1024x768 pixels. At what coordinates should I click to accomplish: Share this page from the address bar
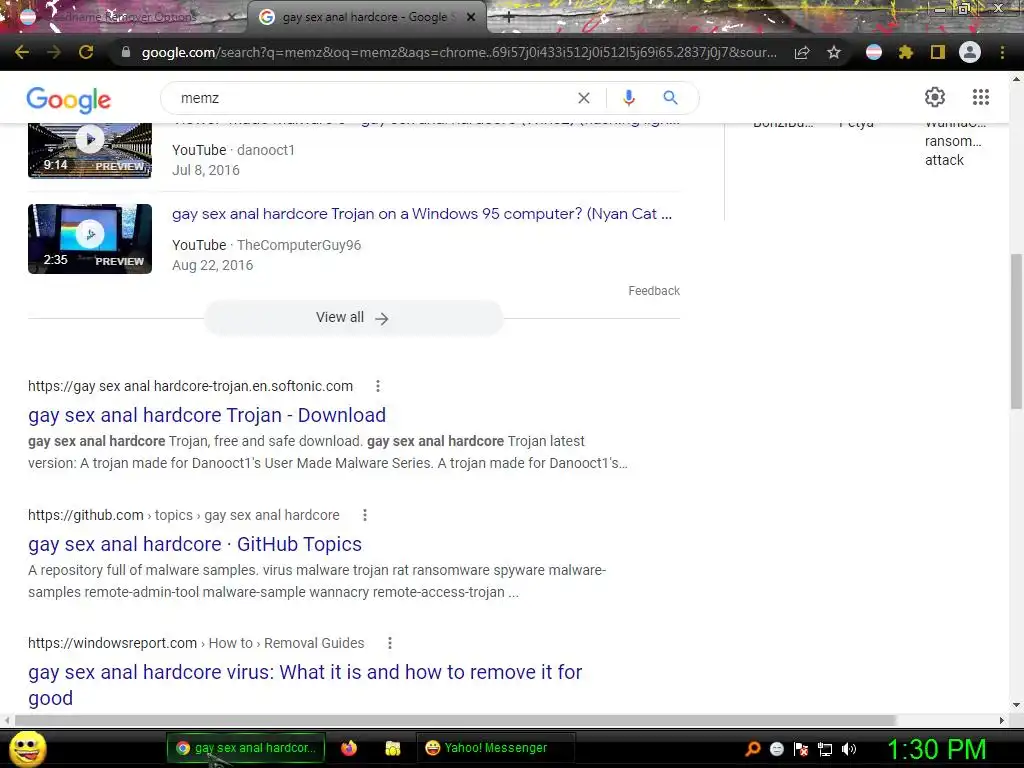click(802, 53)
